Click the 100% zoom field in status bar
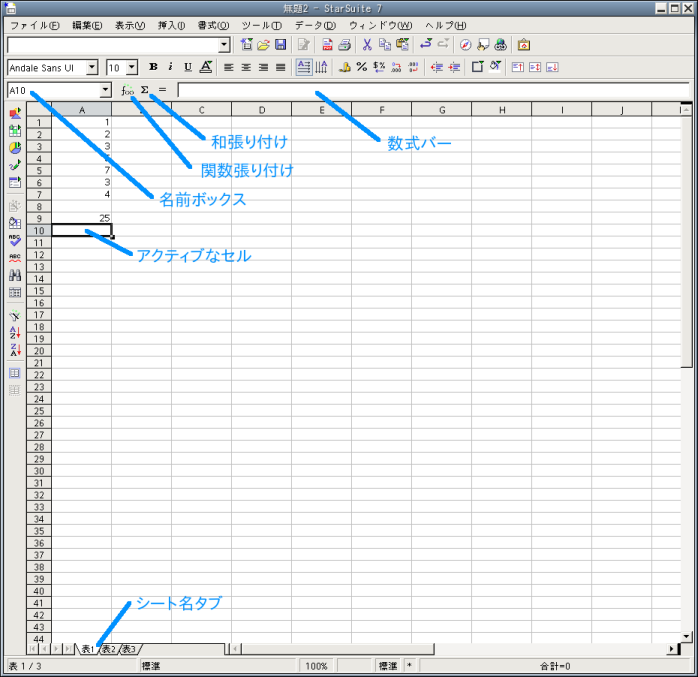Screen dimensions: 698x677 point(316,665)
